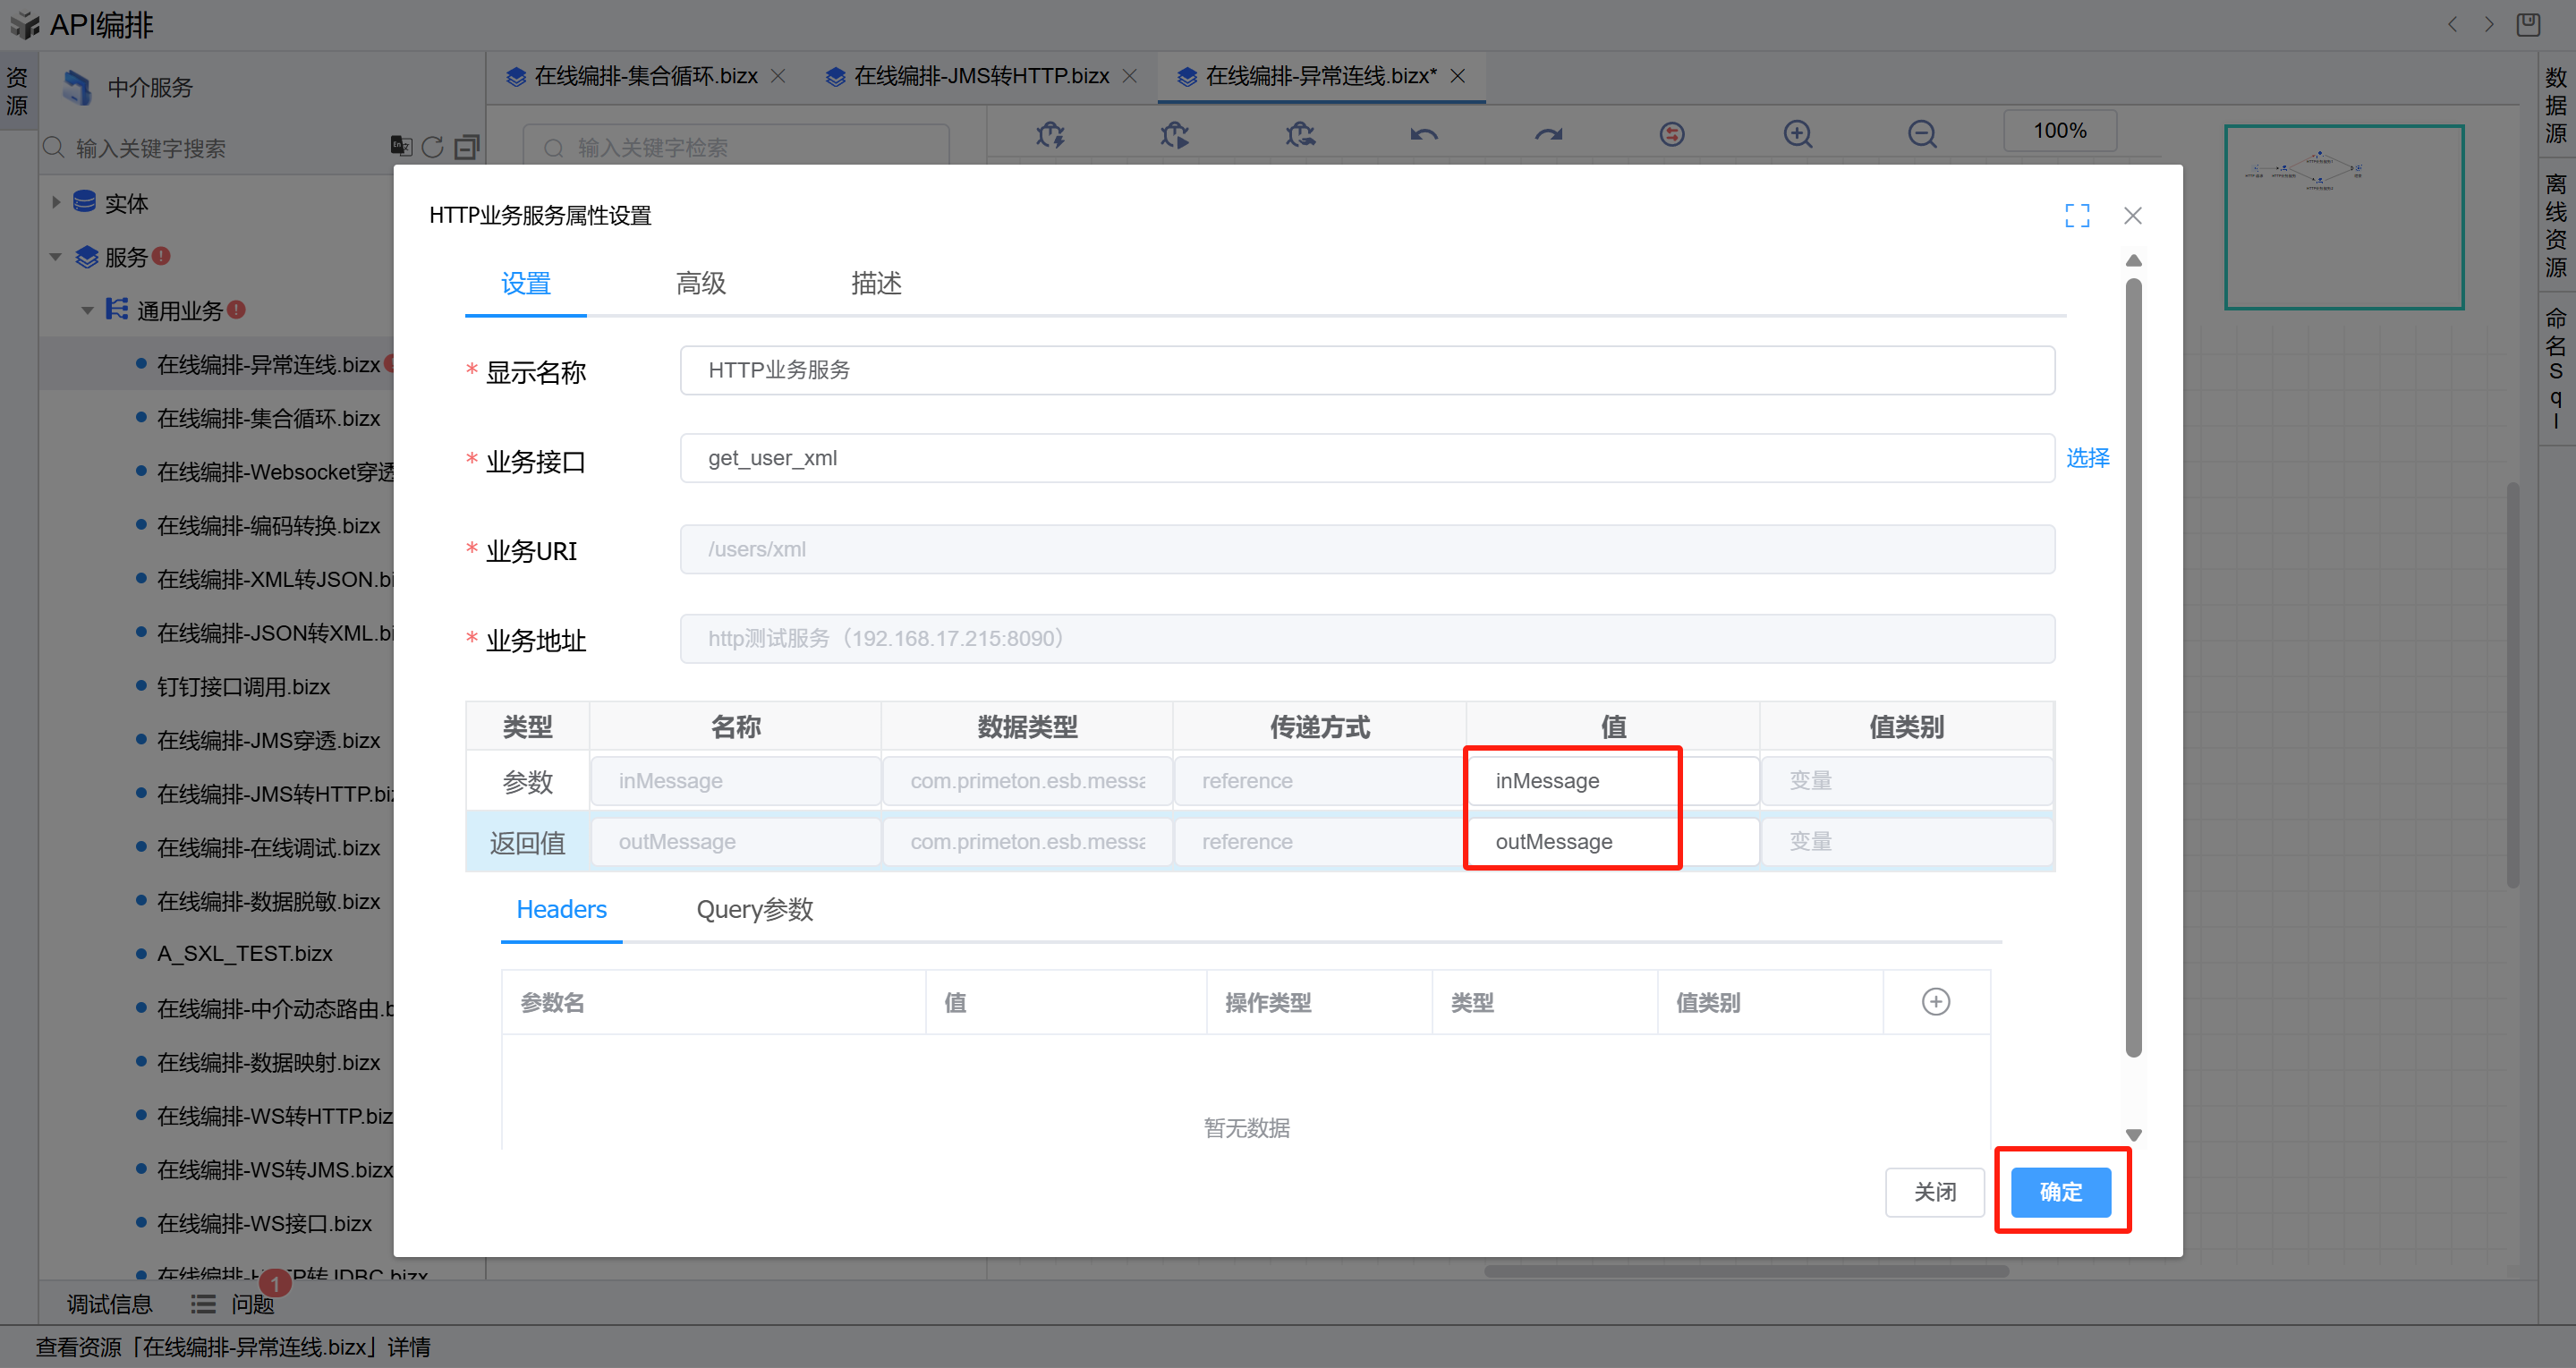
Task: Click the 显示名称 input field
Action: pyautogui.click(x=1366, y=370)
